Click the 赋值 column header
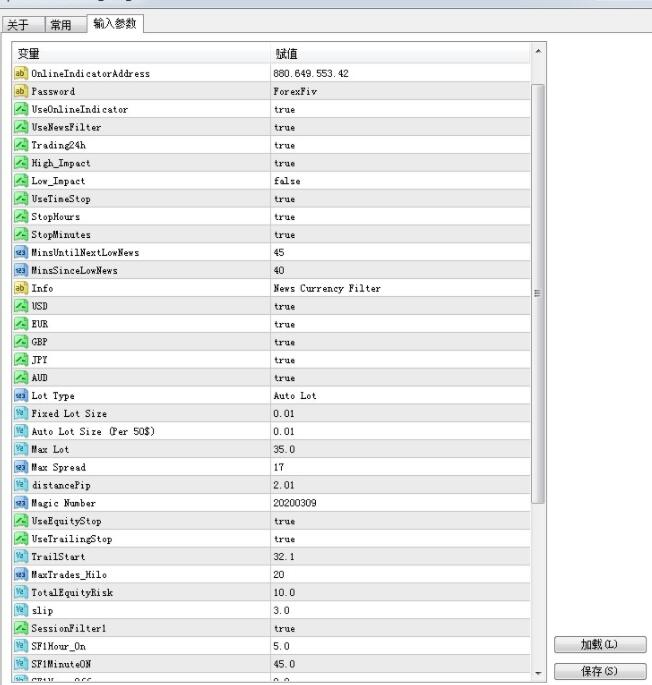This screenshot has width=652, height=685. 400,53
